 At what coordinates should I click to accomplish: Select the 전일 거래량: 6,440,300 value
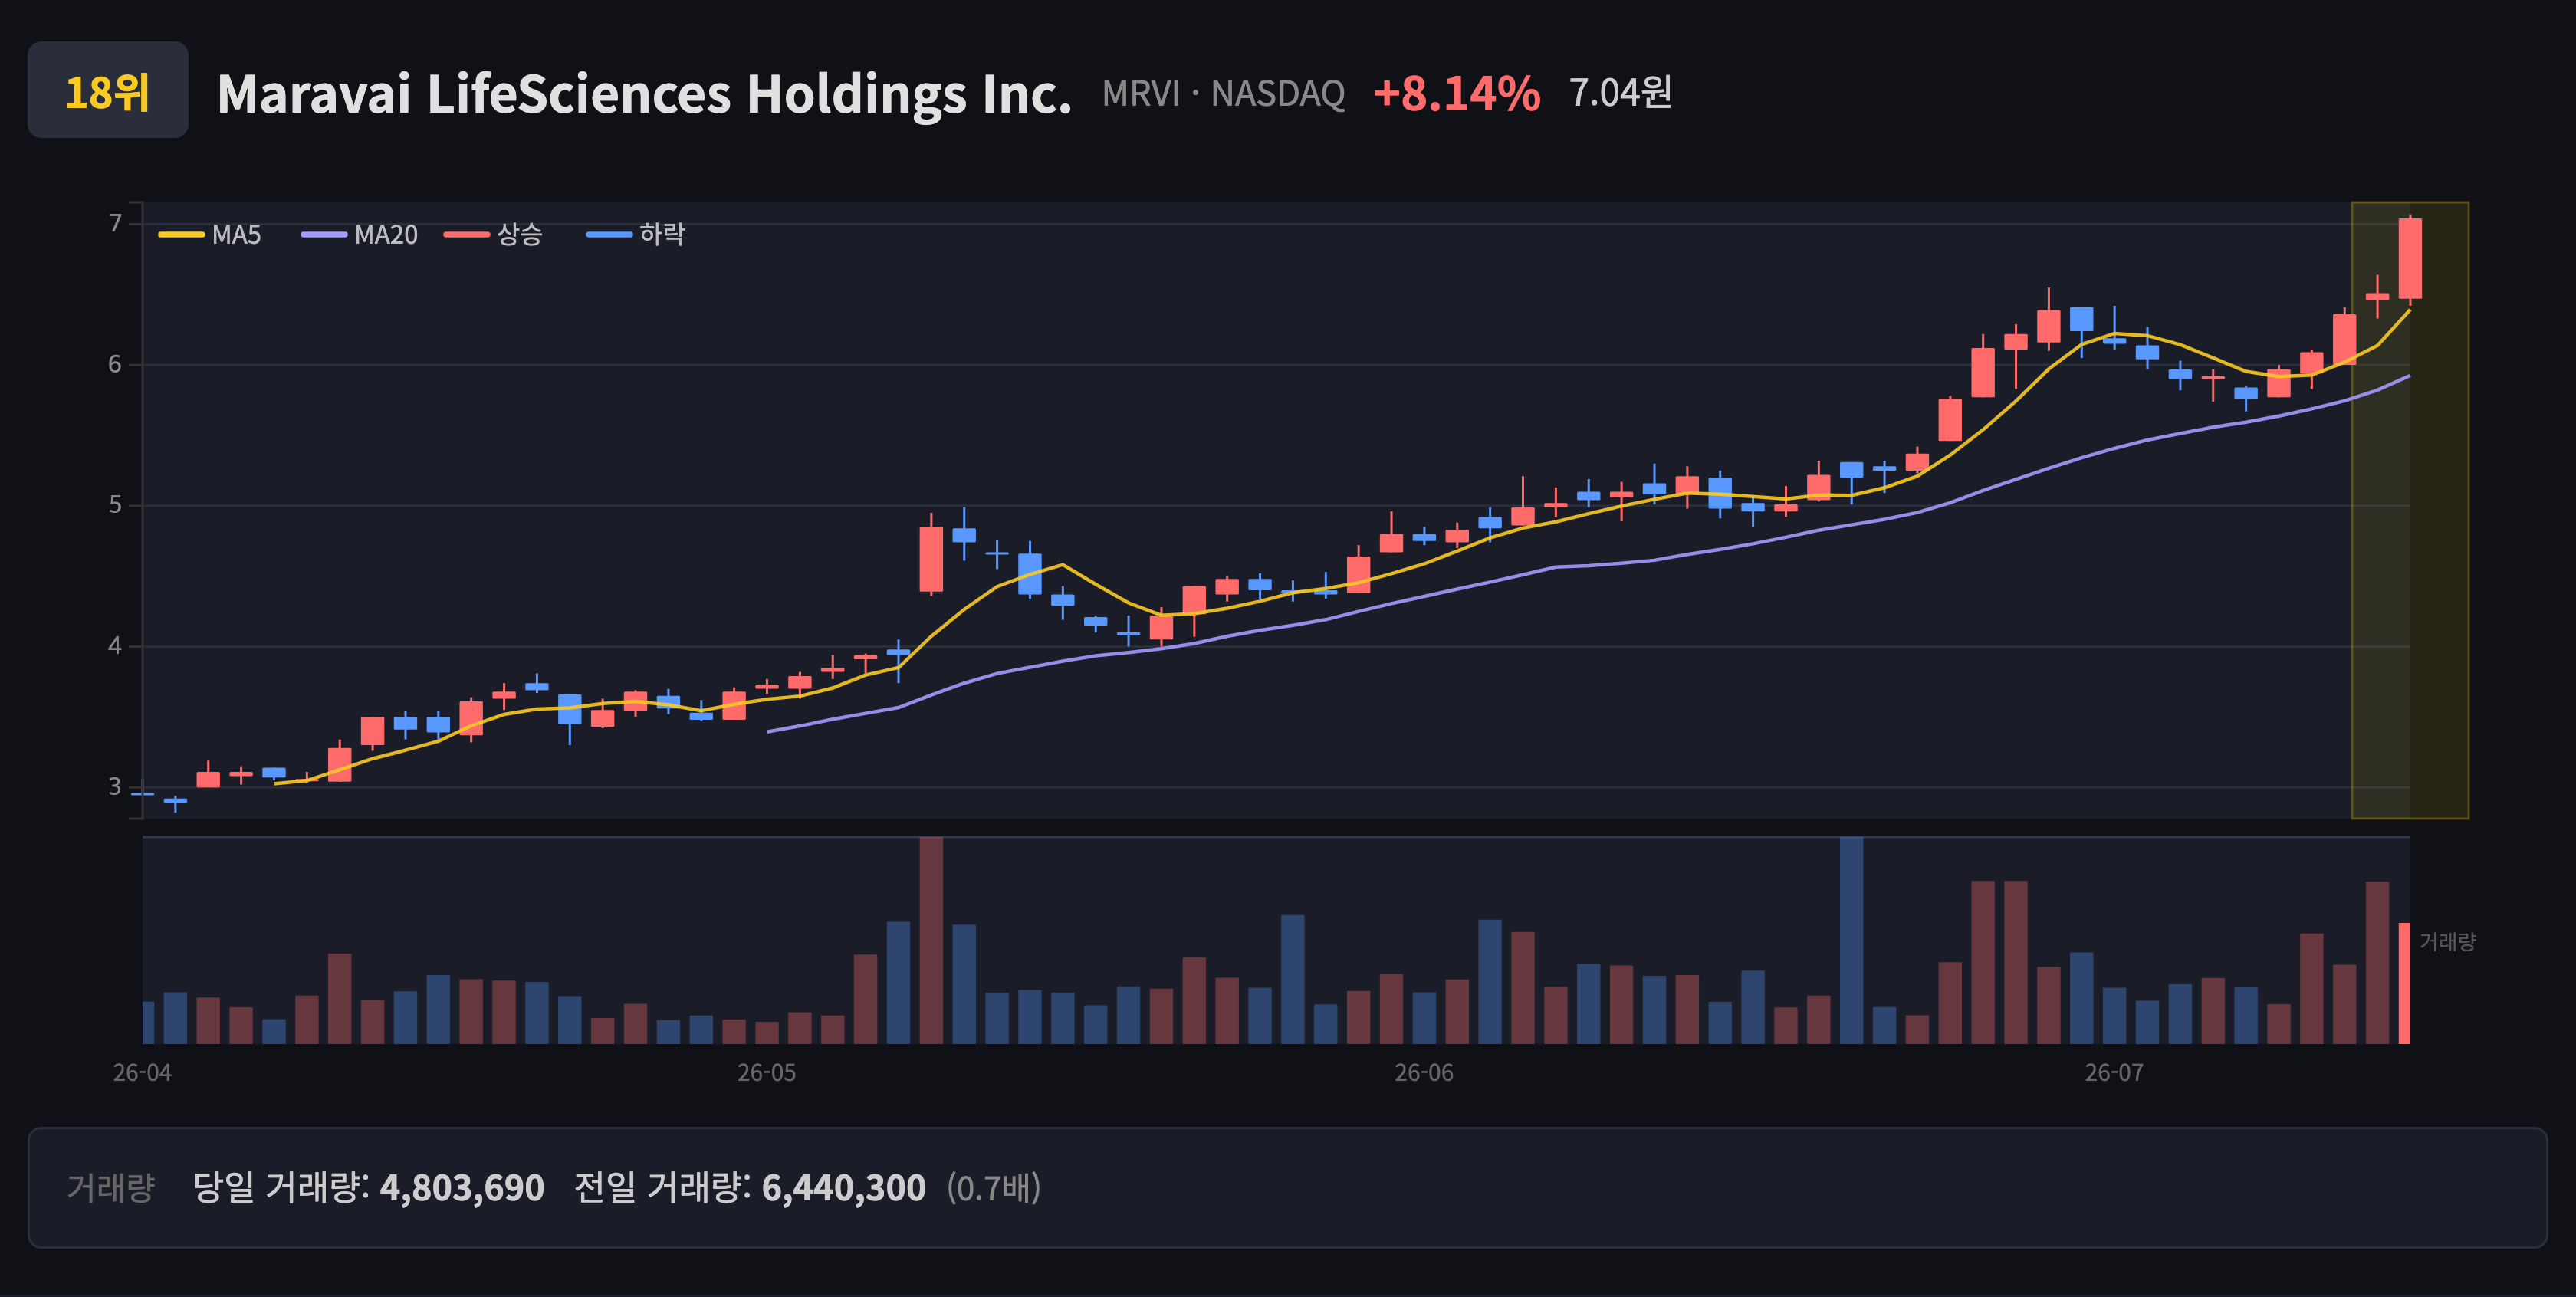click(750, 1187)
